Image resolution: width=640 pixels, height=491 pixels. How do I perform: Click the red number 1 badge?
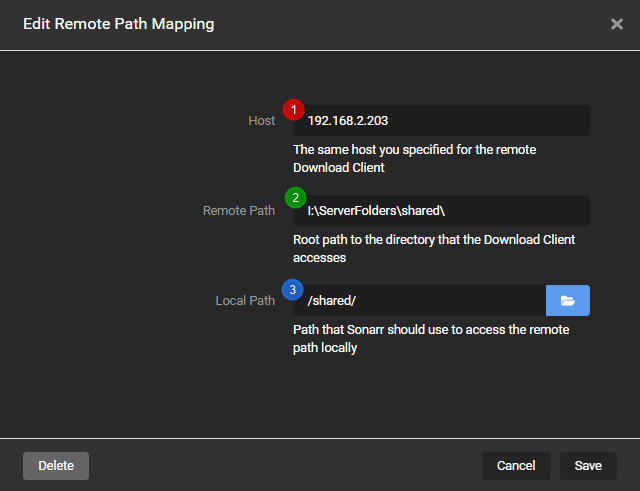[x=293, y=108]
